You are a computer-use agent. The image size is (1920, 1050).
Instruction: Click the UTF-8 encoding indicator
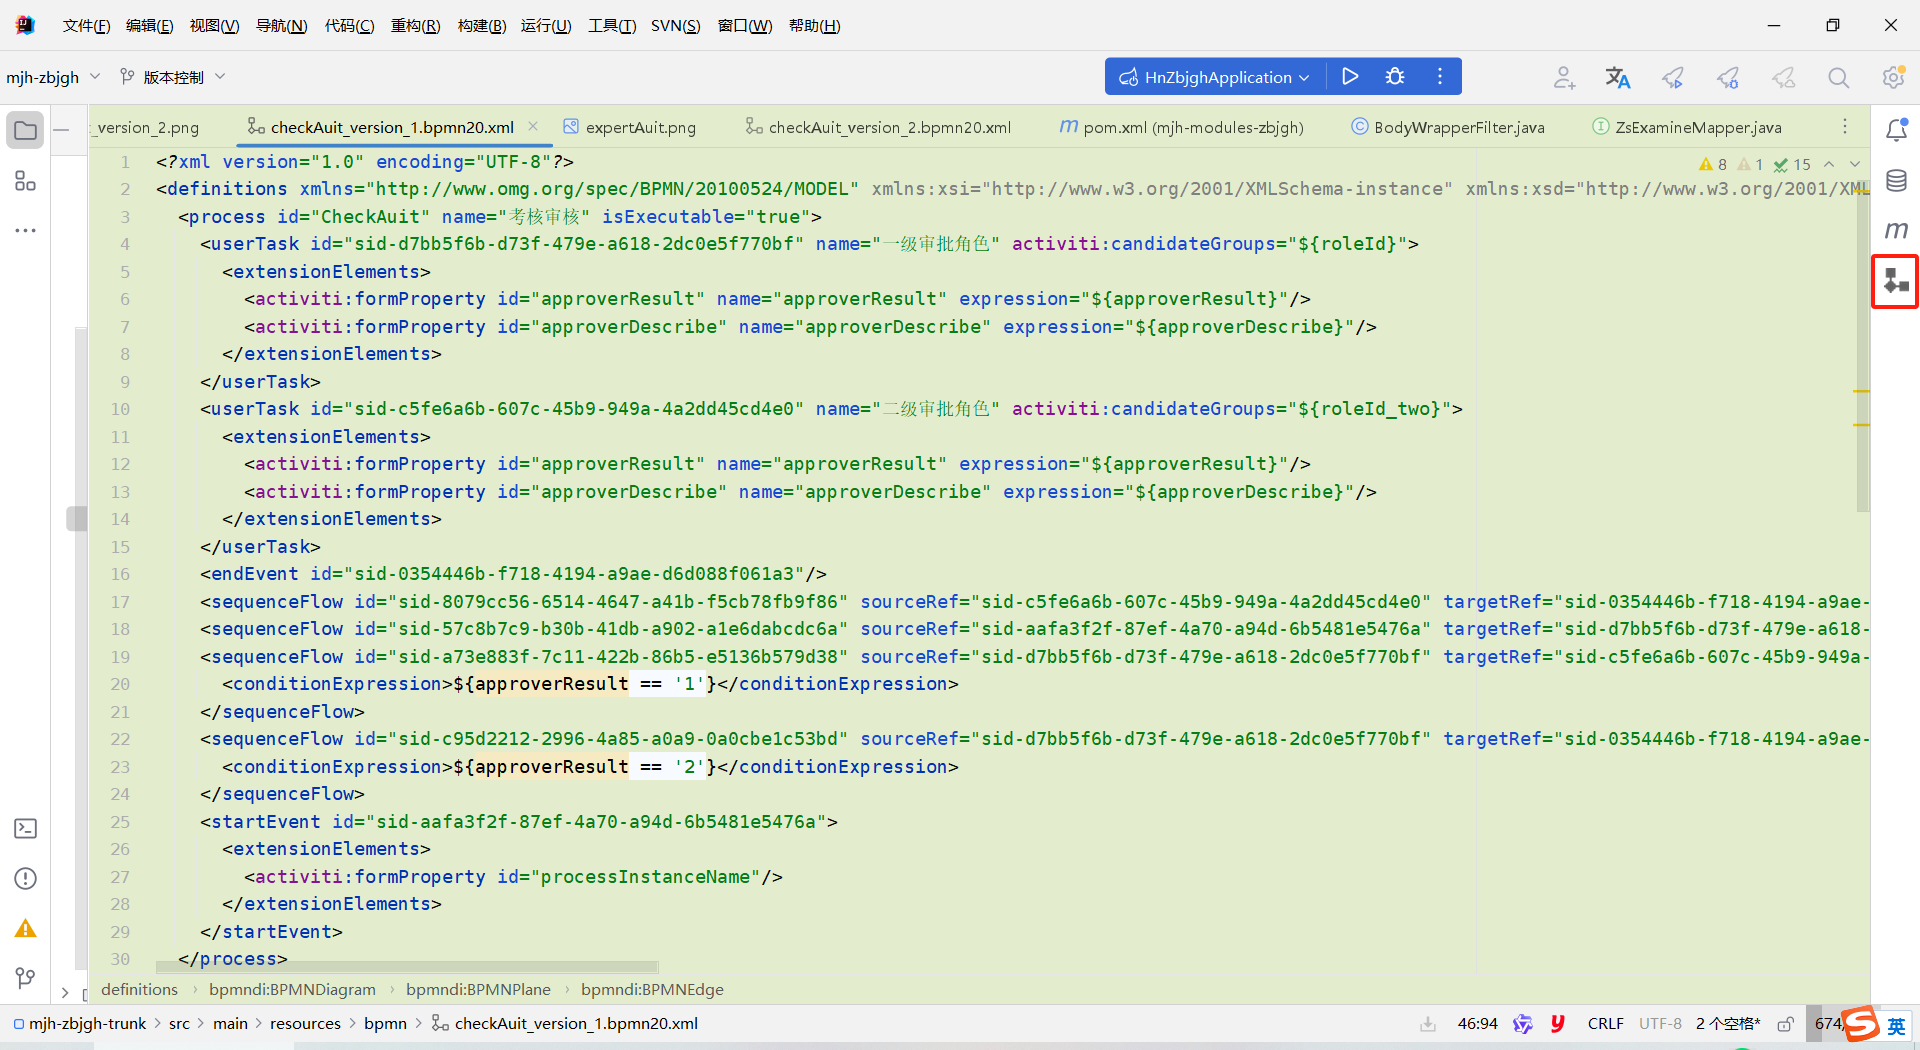1659,1023
